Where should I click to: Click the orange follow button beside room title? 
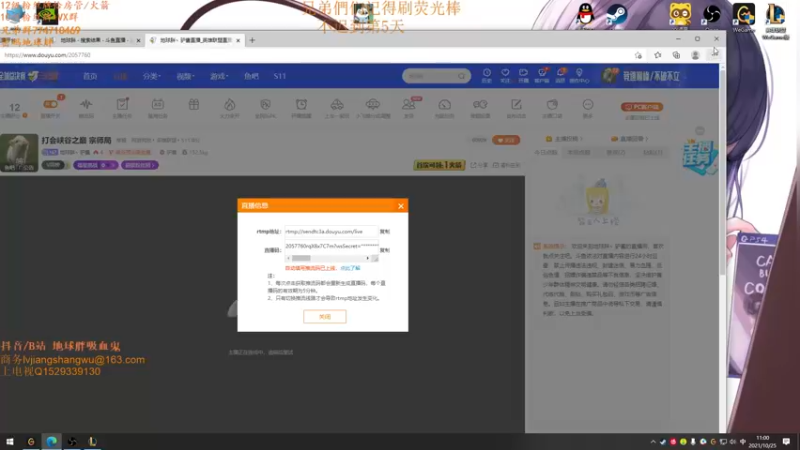pos(506,140)
